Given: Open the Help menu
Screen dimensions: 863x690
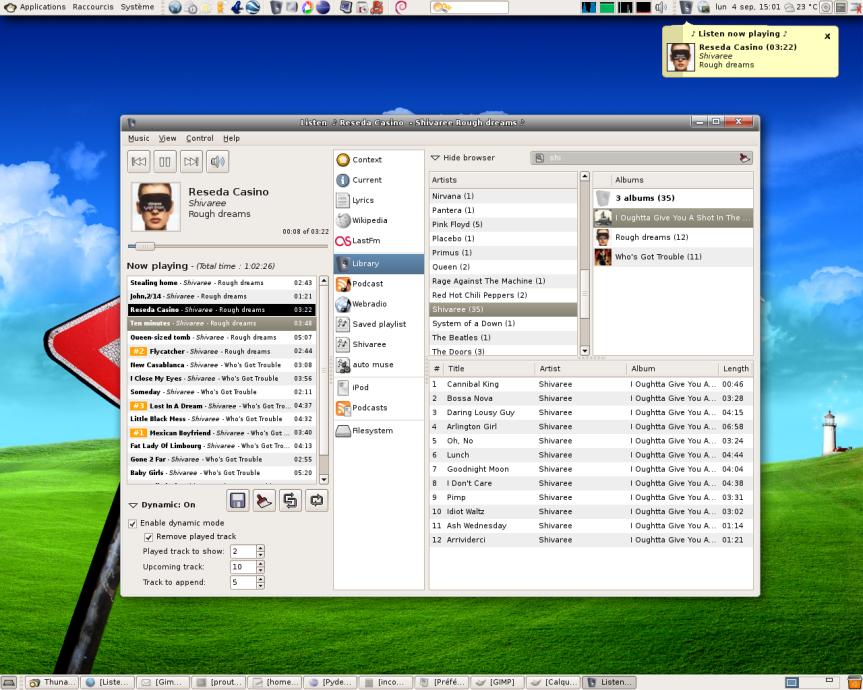Looking at the screenshot, I should pyautogui.click(x=231, y=139).
